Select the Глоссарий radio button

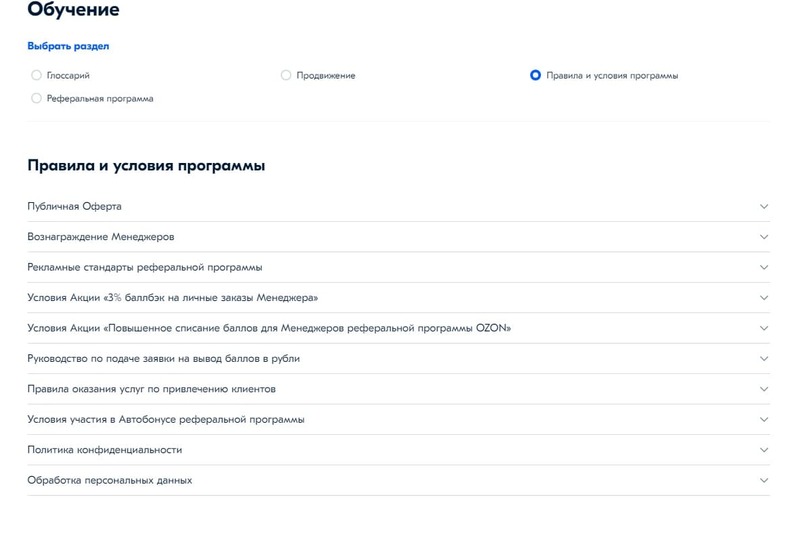click(x=37, y=75)
